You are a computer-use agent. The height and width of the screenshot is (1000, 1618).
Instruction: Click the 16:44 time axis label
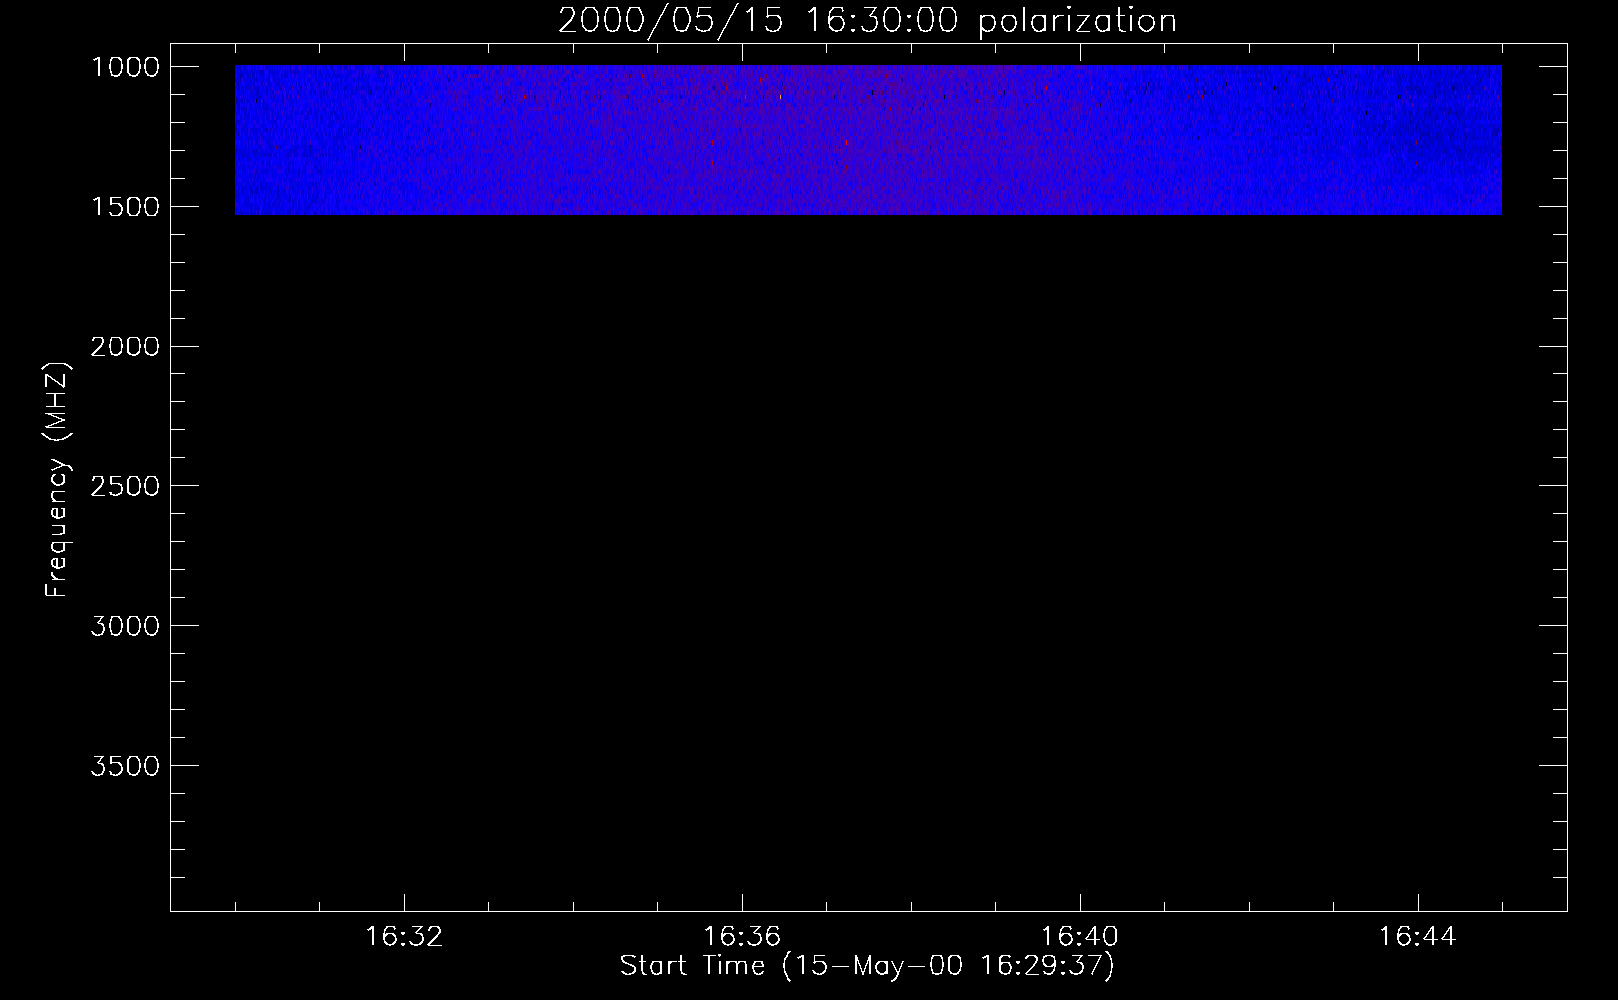tap(1418, 937)
